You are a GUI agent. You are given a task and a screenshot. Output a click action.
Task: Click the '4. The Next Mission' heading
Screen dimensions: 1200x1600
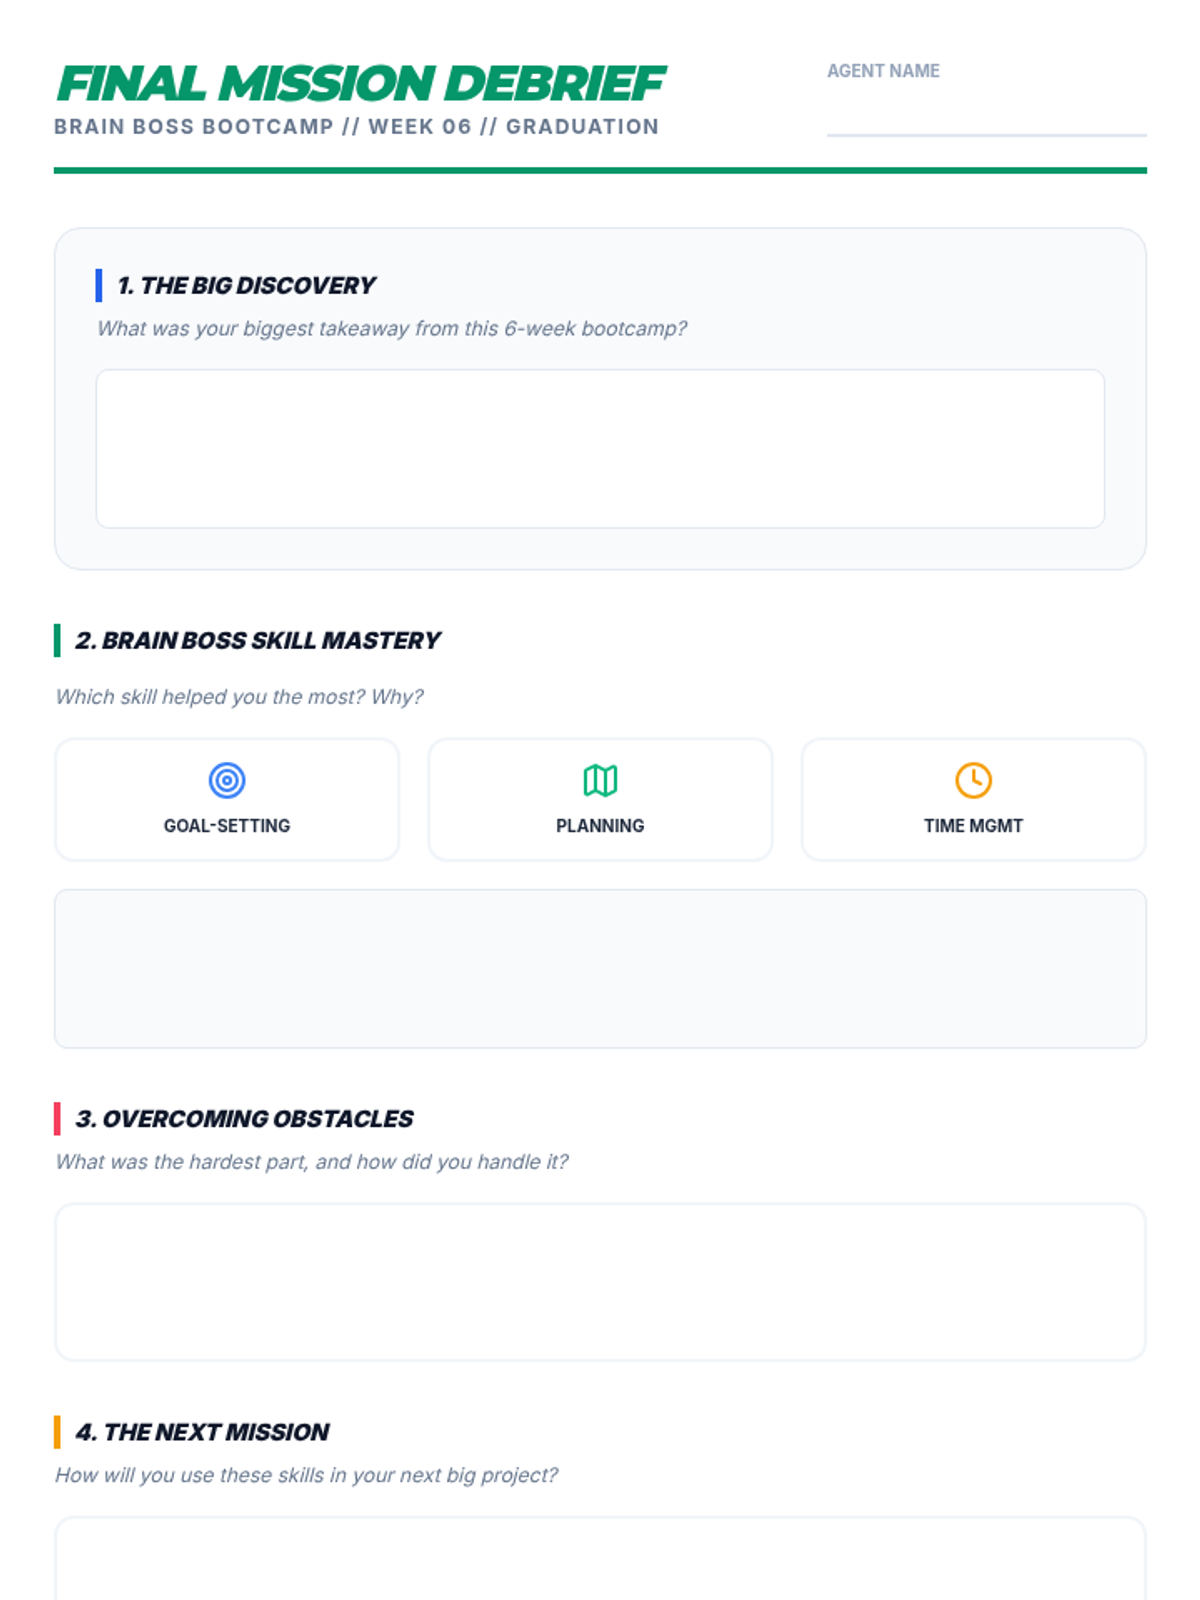click(202, 1432)
